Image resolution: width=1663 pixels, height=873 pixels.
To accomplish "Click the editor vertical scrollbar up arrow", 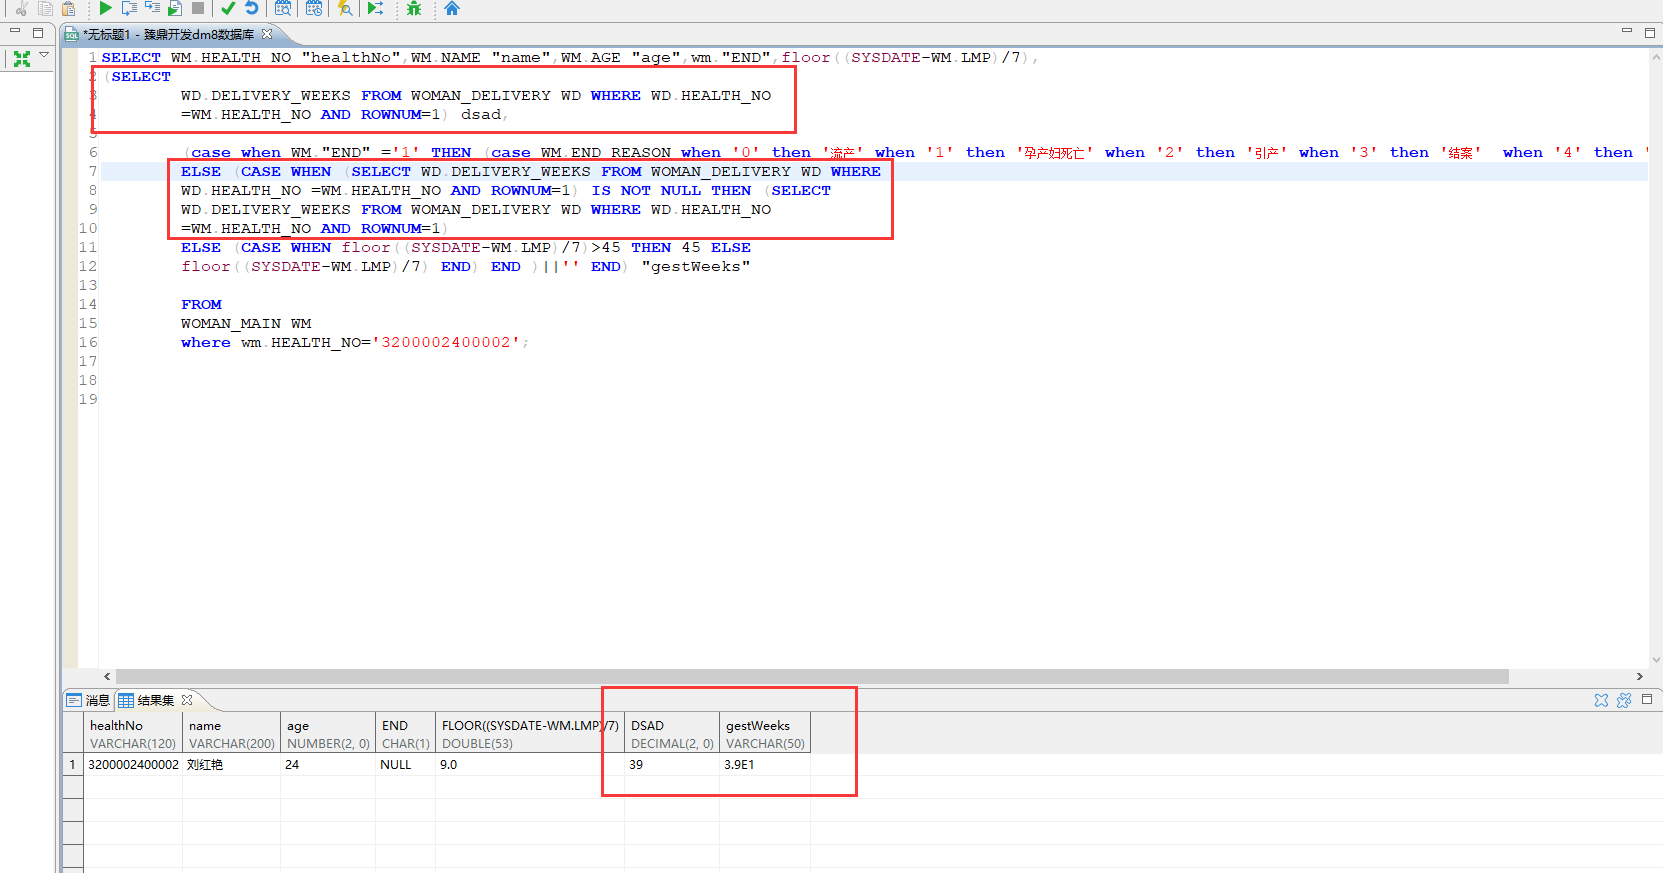I will (1657, 57).
